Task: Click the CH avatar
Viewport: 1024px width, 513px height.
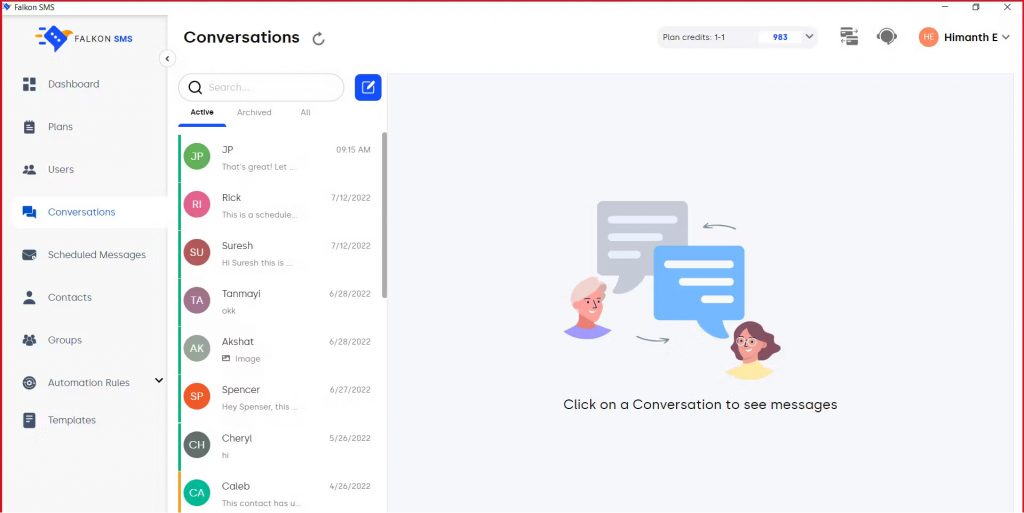Action: pyautogui.click(x=197, y=445)
